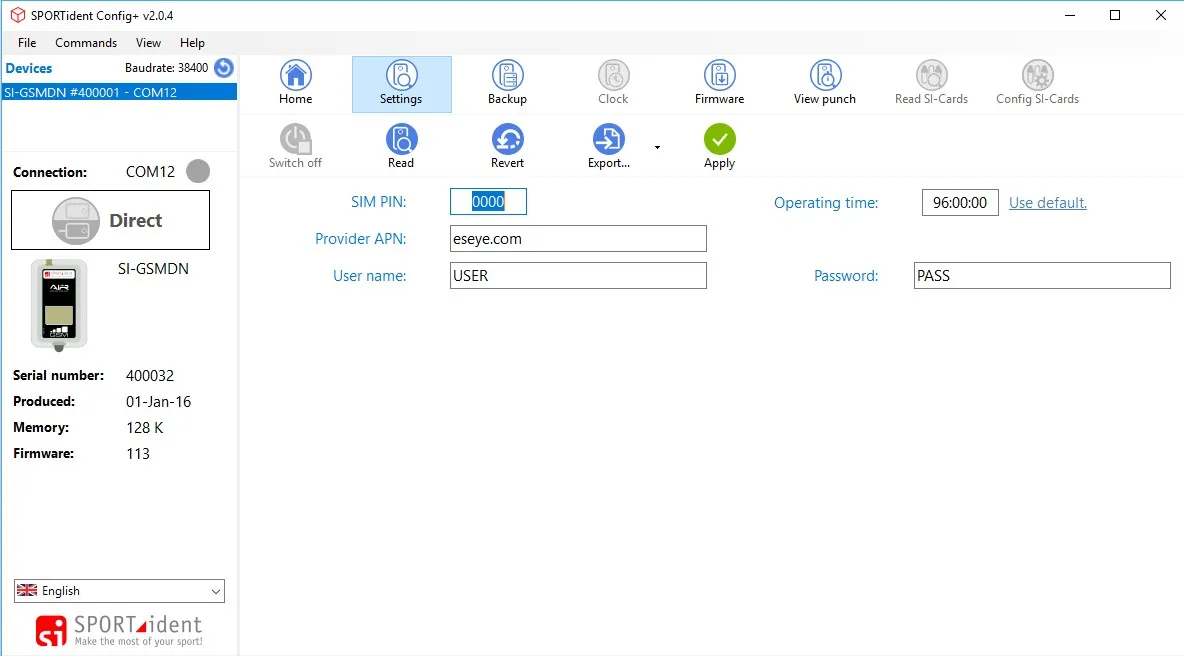Click the Use default link

tap(1048, 202)
